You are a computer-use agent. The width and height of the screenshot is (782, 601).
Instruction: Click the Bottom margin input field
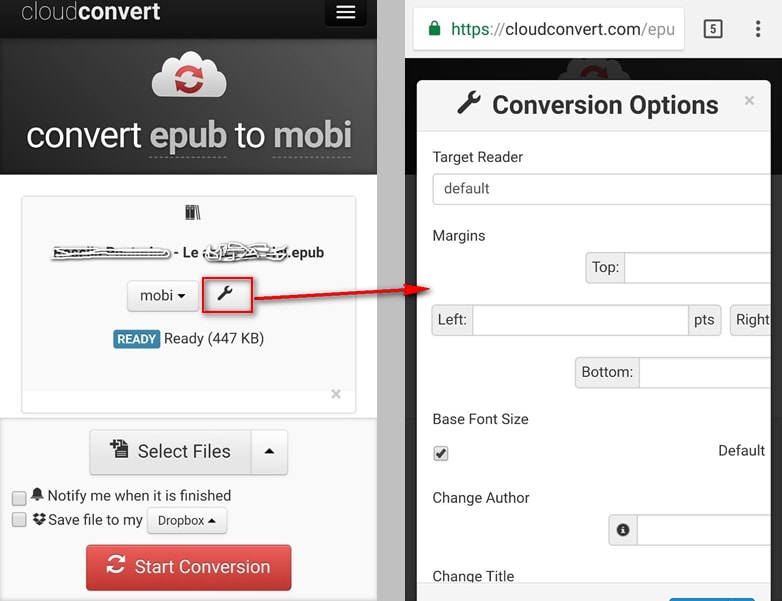[x=705, y=373]
